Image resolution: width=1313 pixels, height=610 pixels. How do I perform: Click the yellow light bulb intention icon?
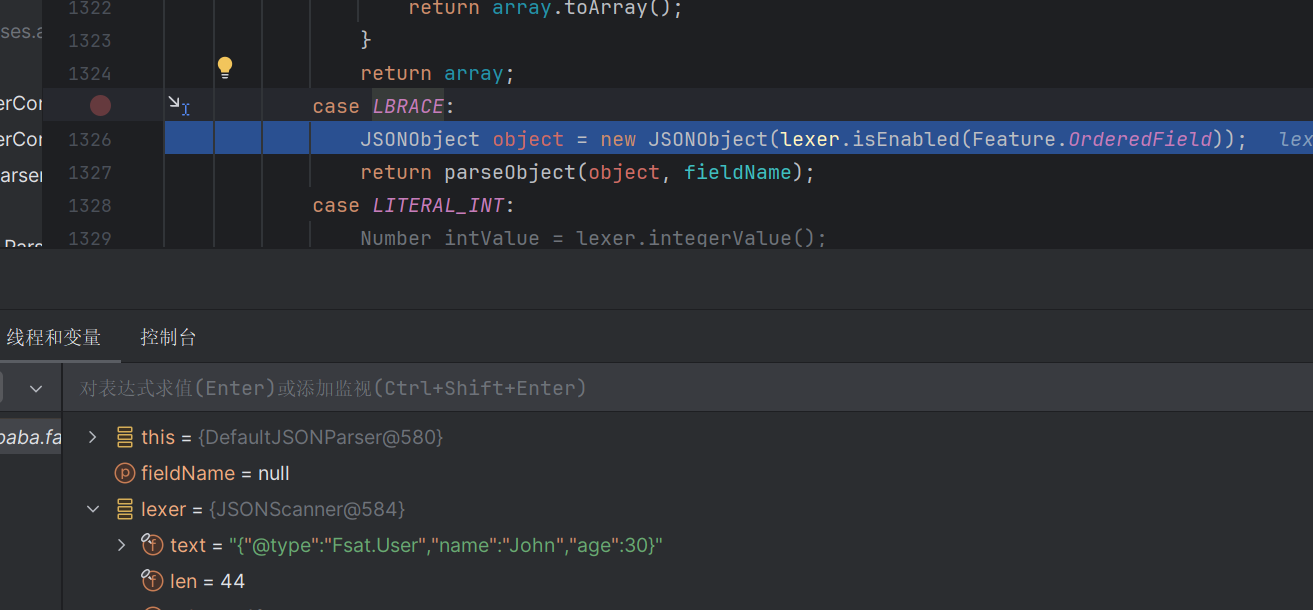coord(225,67)
